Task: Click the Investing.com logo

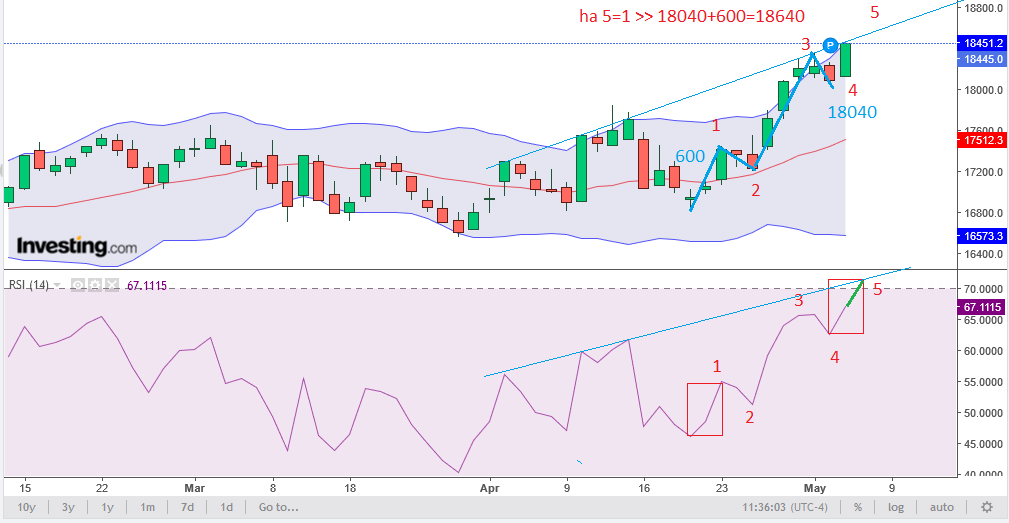Action: pyautogui.click(x=77, y=245)
